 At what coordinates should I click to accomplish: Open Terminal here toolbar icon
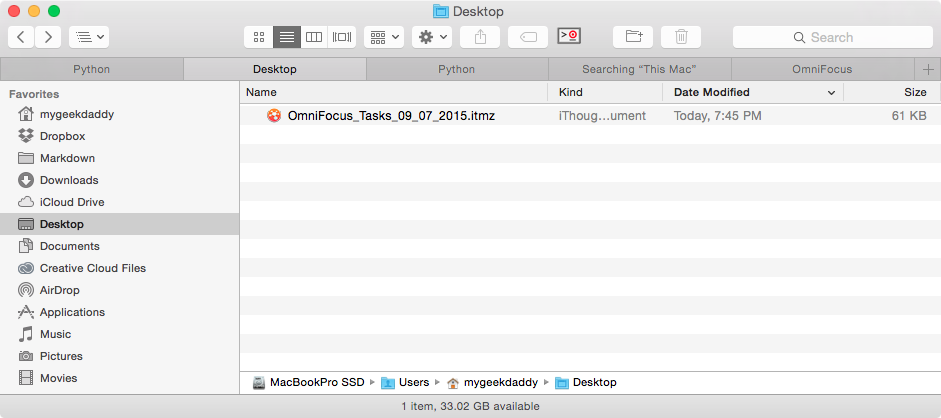(569, 36)
